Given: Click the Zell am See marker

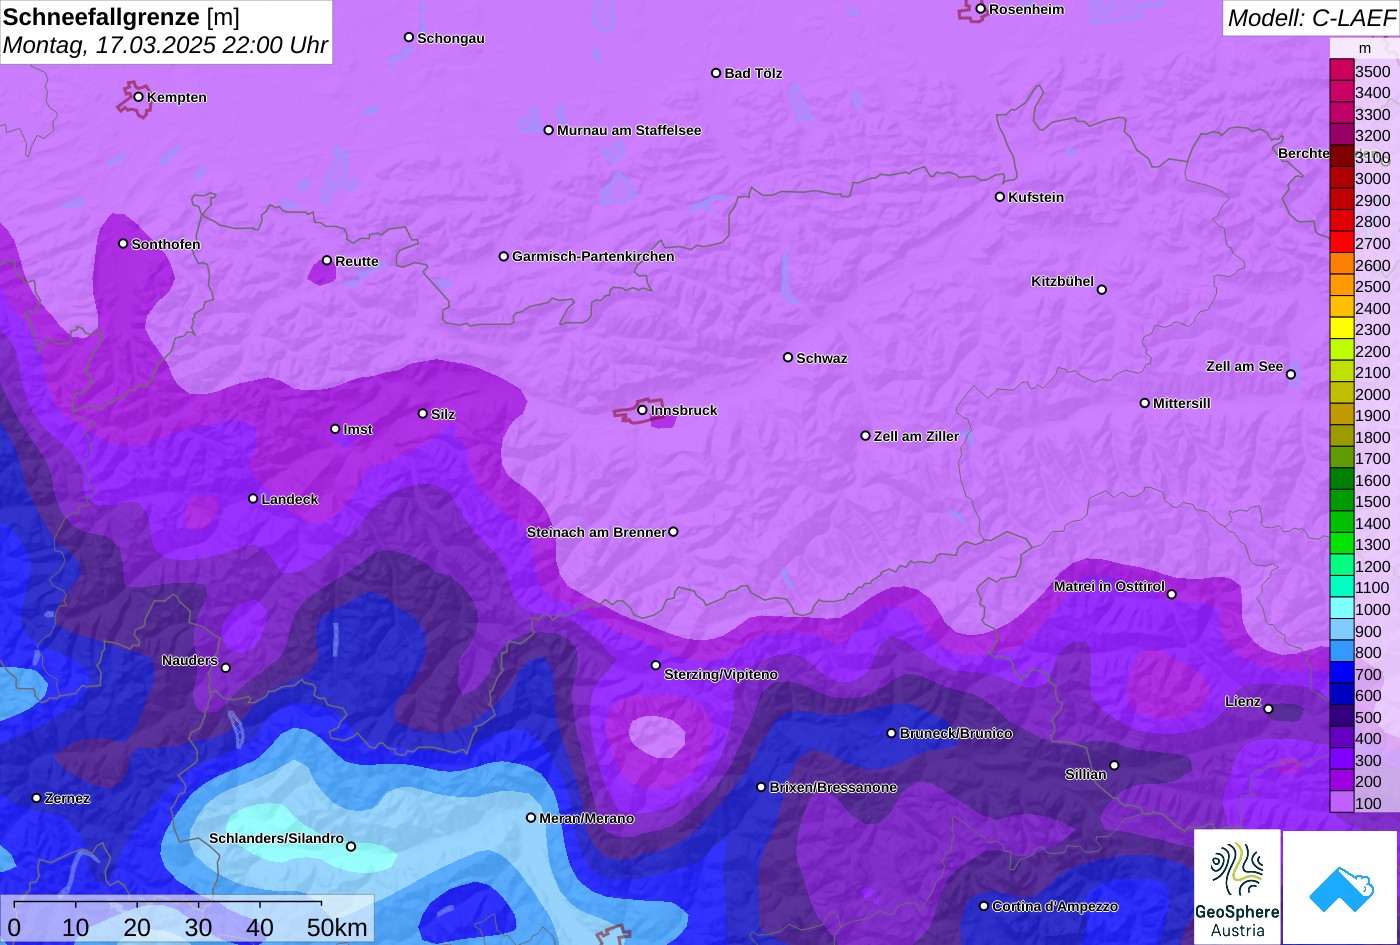Looking at the screenshot, I should click(x=1291, y=375).
